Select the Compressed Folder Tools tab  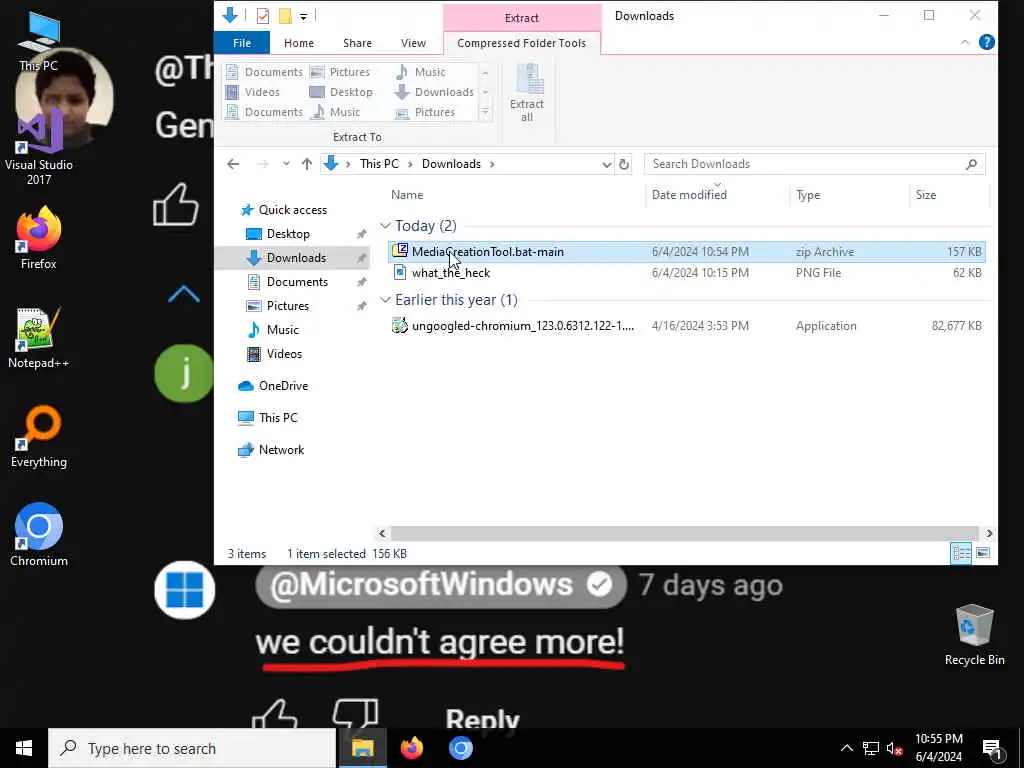coord(521,43)
